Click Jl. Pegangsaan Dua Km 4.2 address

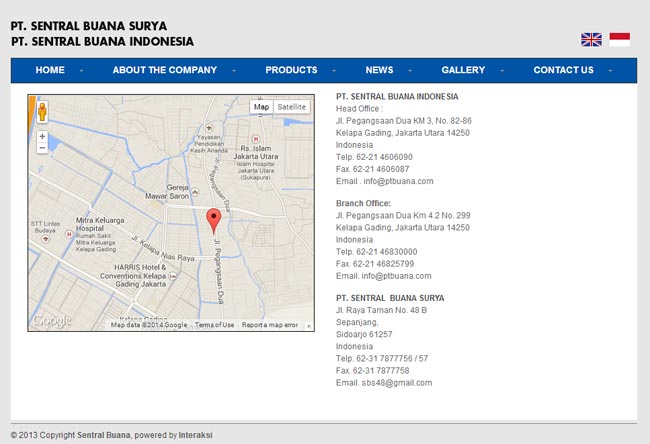pyautogui.click(x=403, y=216)
